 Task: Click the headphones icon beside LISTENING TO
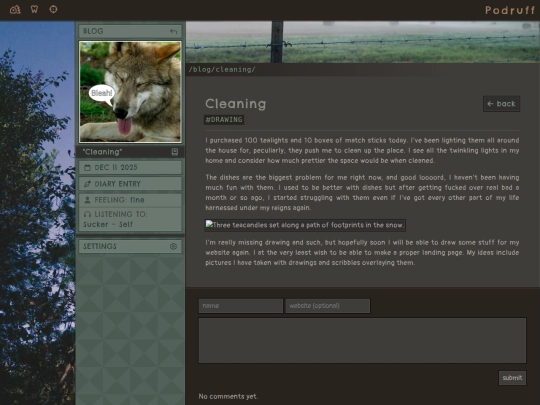point(87,214)
